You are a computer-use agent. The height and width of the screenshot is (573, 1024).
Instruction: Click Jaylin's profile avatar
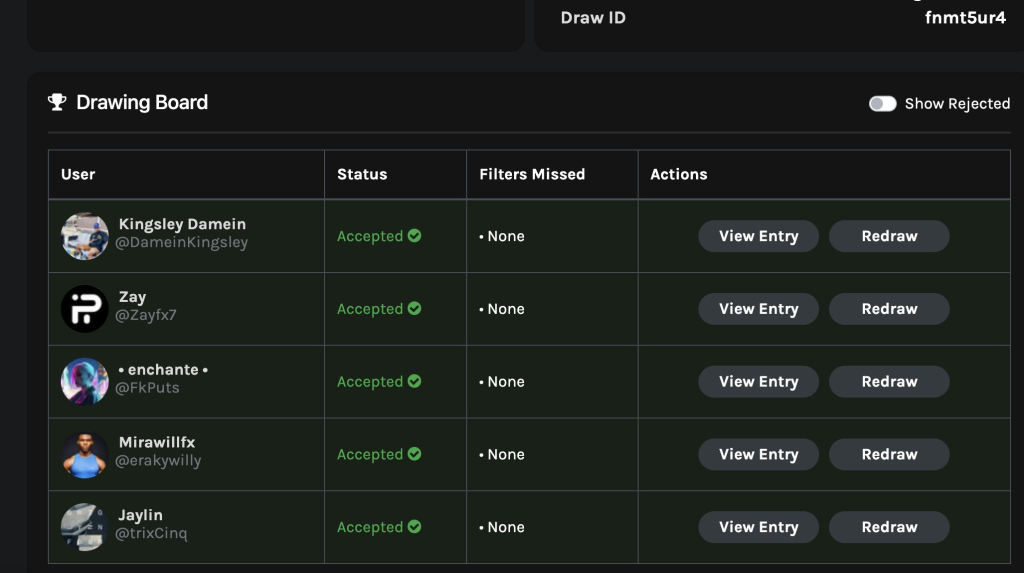point(85,527)
